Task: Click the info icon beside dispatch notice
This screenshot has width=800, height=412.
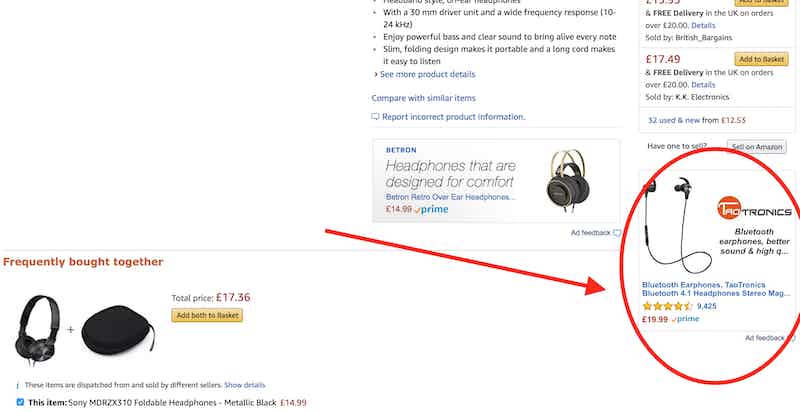Action: (18, 385)
